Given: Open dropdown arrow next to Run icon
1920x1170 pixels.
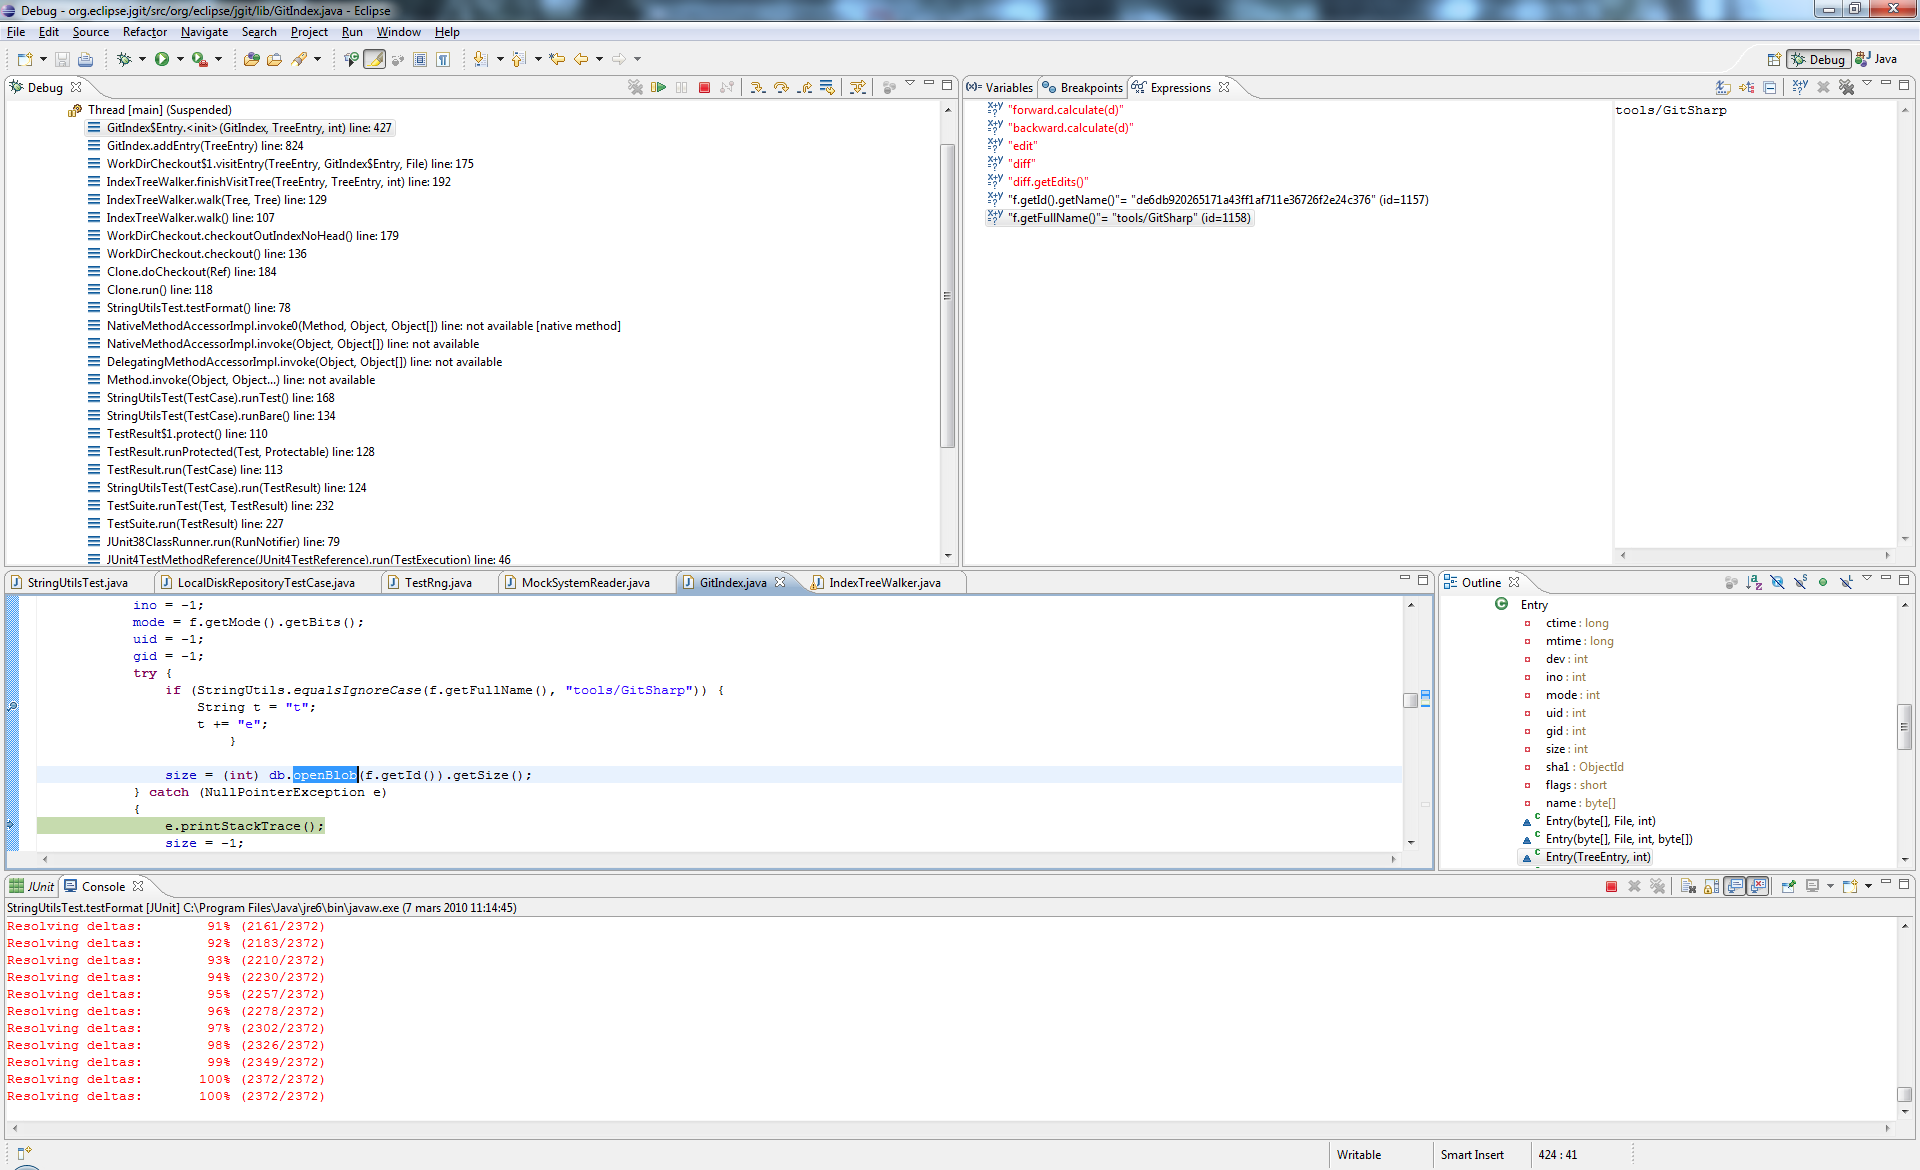Looking at the screenshot, I should point(180,60).
